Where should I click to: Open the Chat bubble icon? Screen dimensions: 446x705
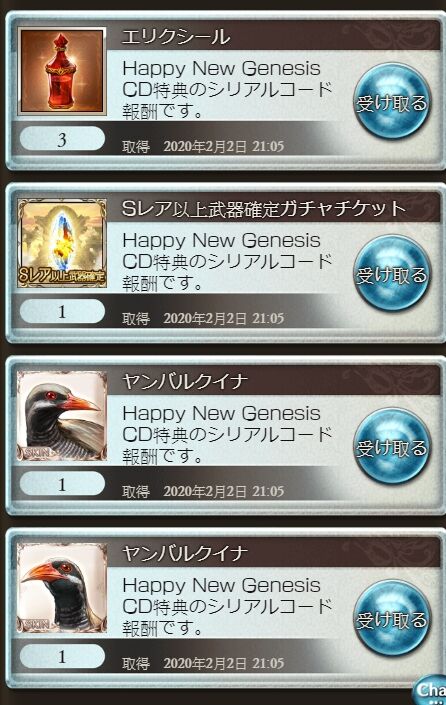click(430, 690)
